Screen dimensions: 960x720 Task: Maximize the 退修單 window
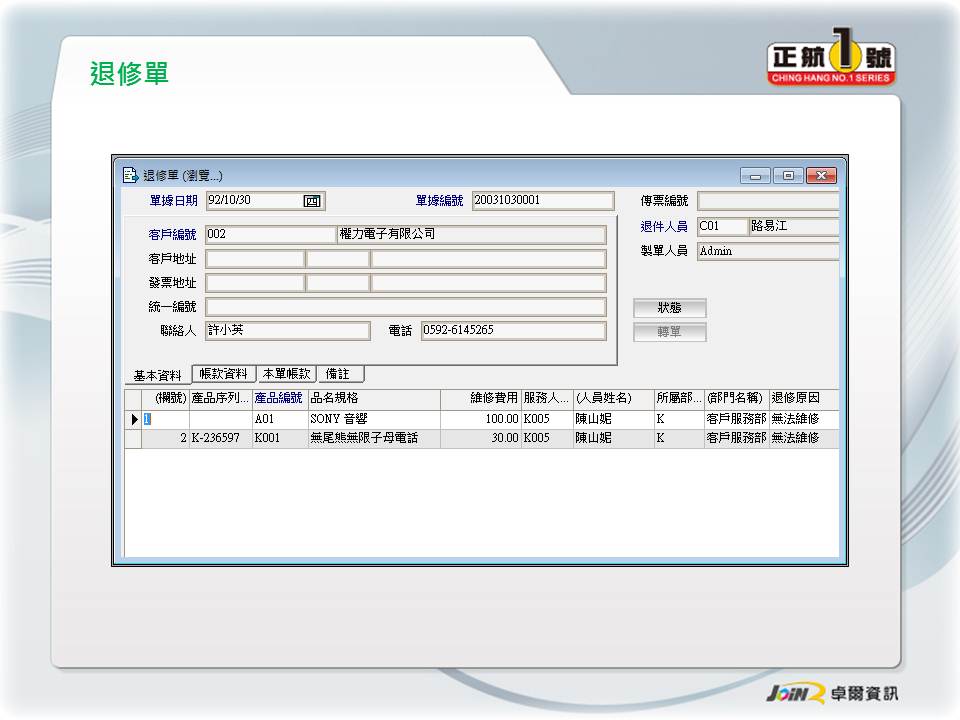(787, 176)
